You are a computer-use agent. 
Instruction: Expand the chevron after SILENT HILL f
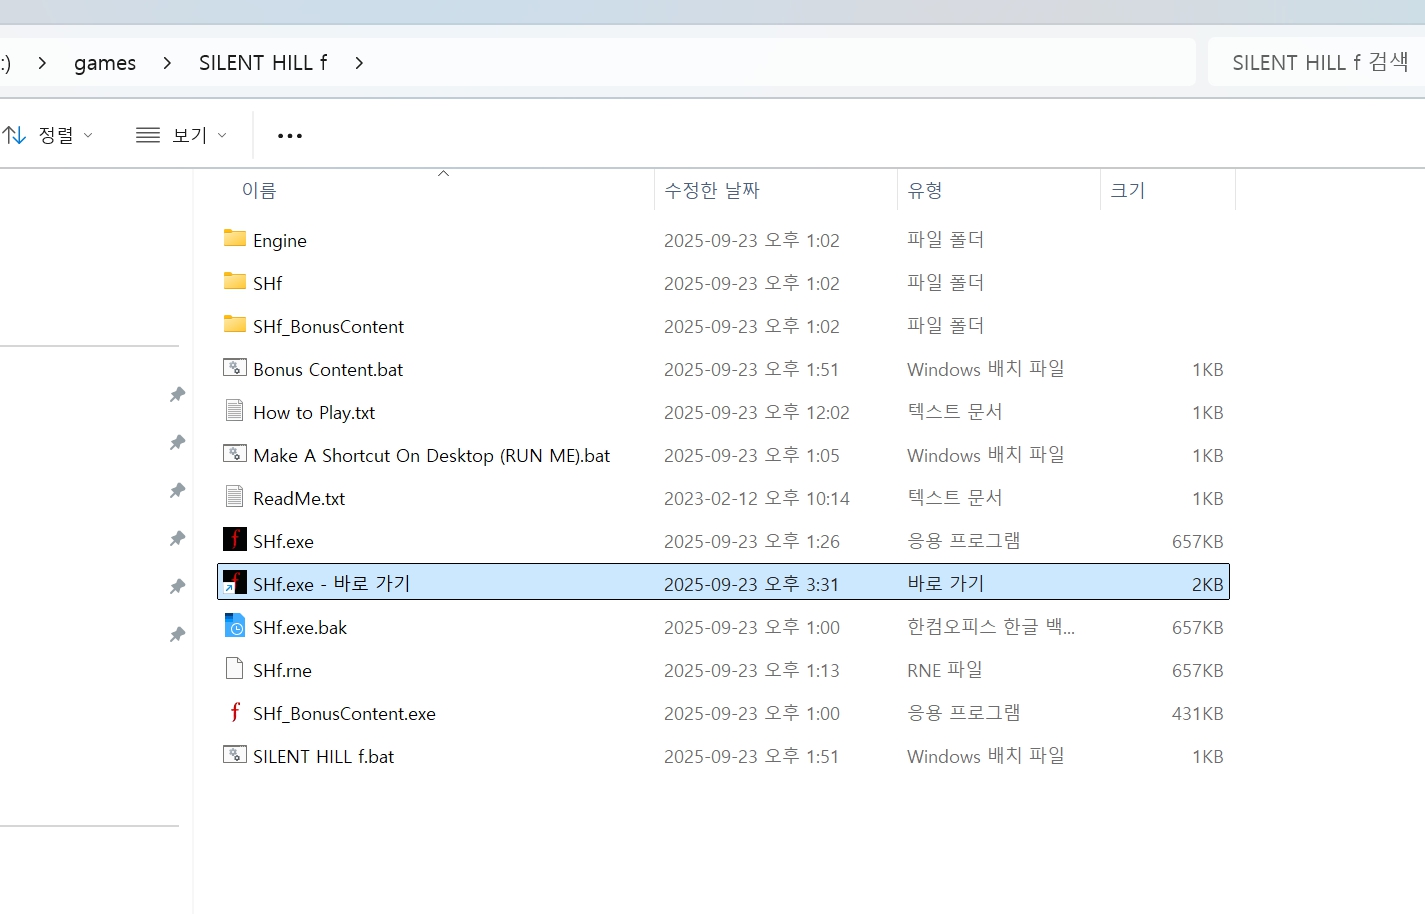click(359, 63)
